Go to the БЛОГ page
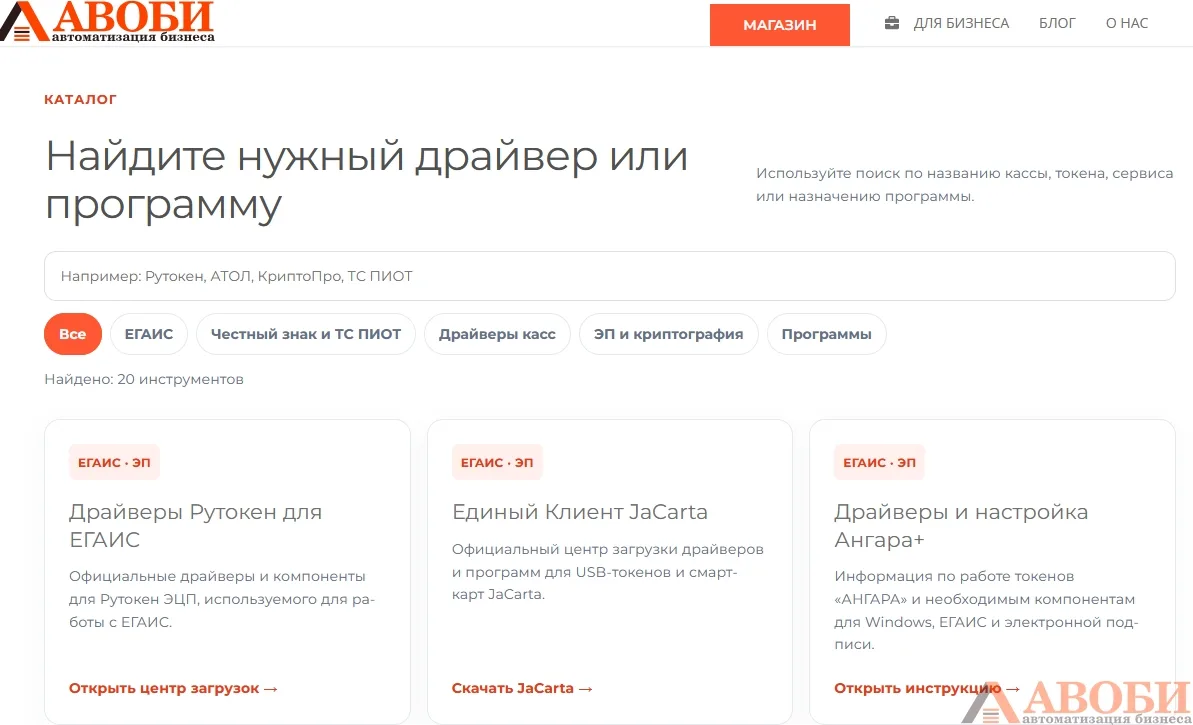 pos(1057,24)
